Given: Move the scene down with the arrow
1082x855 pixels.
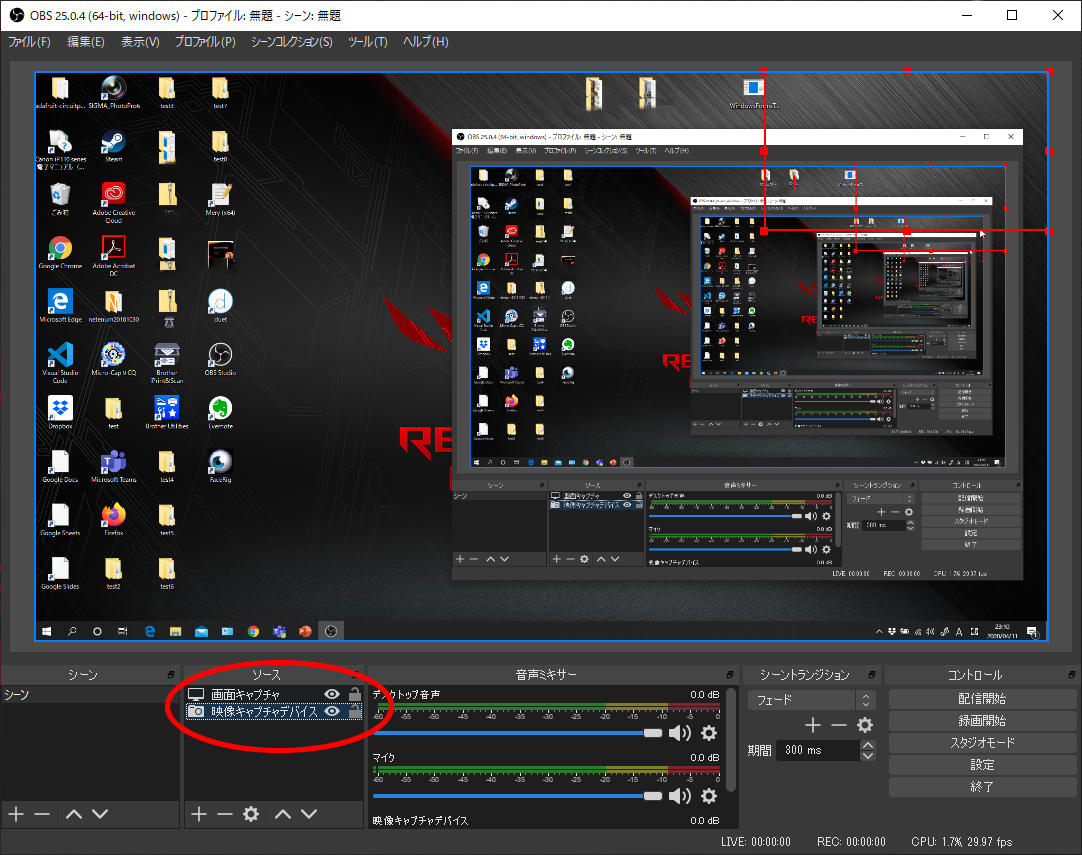Looking at the screenshot, I should 100,814.
